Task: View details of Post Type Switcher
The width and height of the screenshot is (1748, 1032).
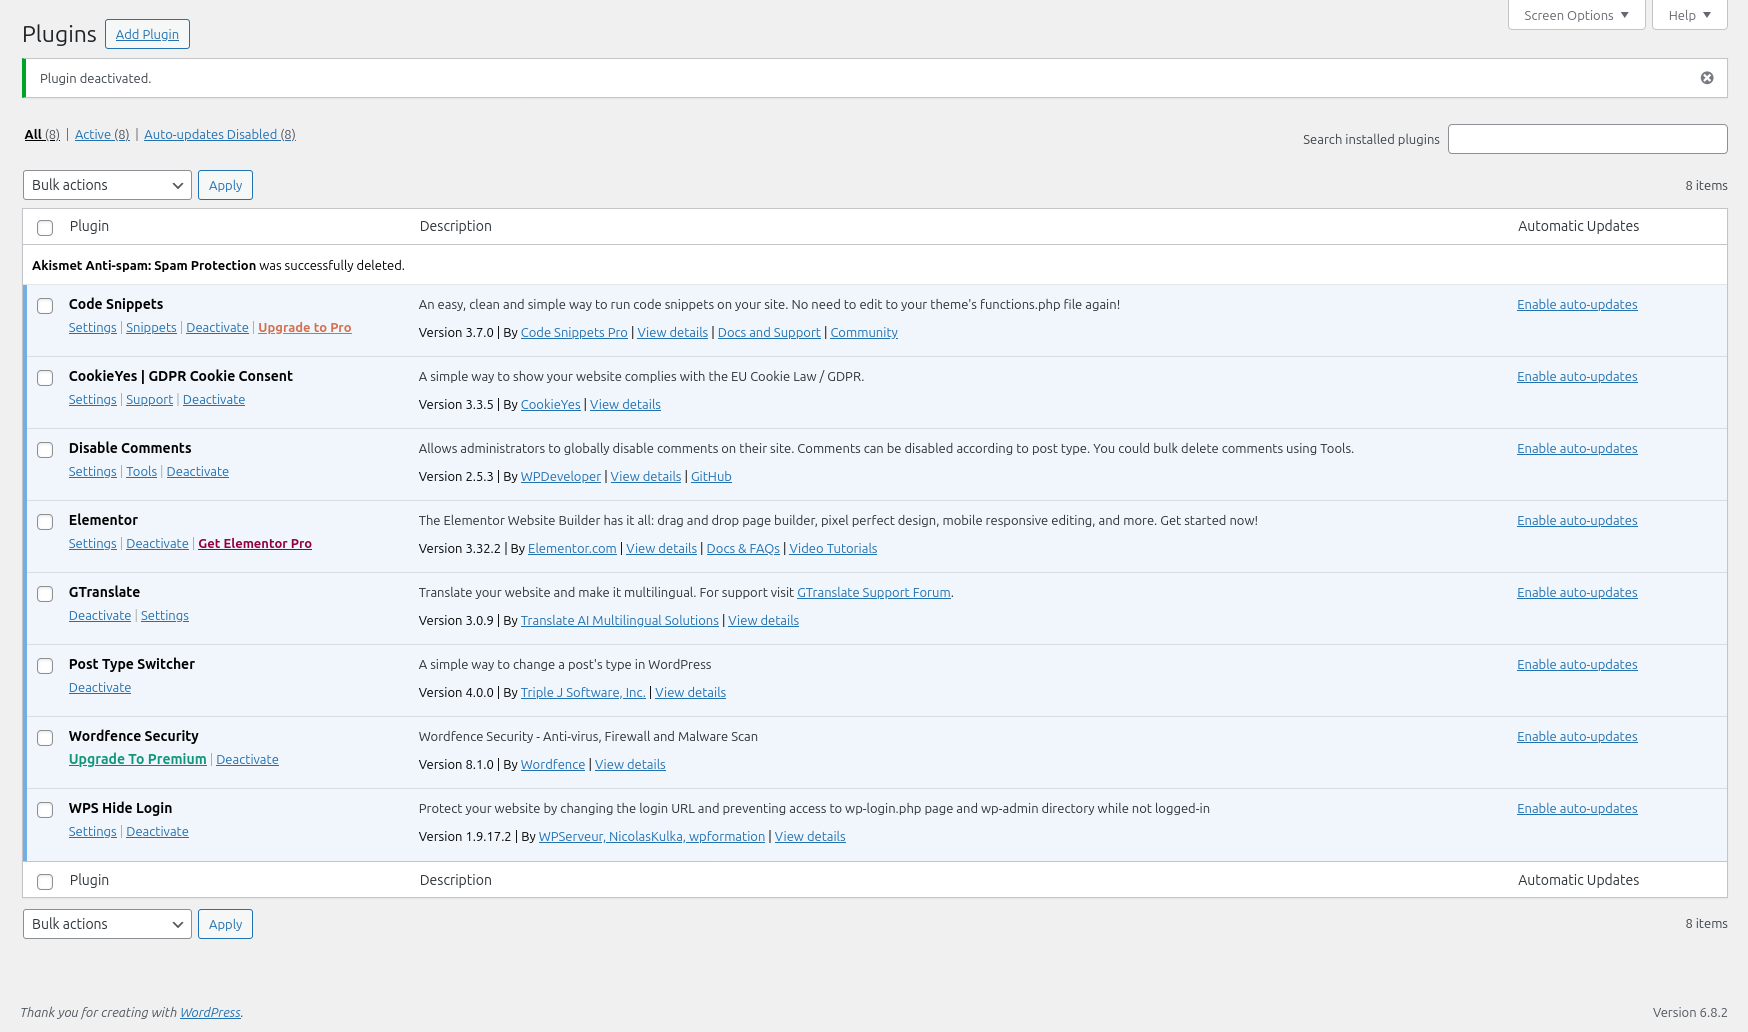Action: pyautogui.click(x=690, y=693)
